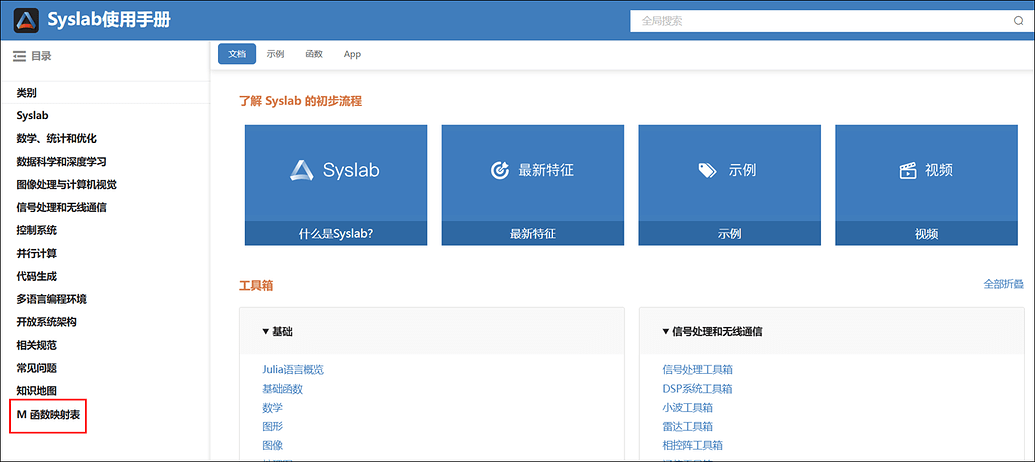
Task: Click the target icon on 最新特征 card
Action: pos(500,170)
